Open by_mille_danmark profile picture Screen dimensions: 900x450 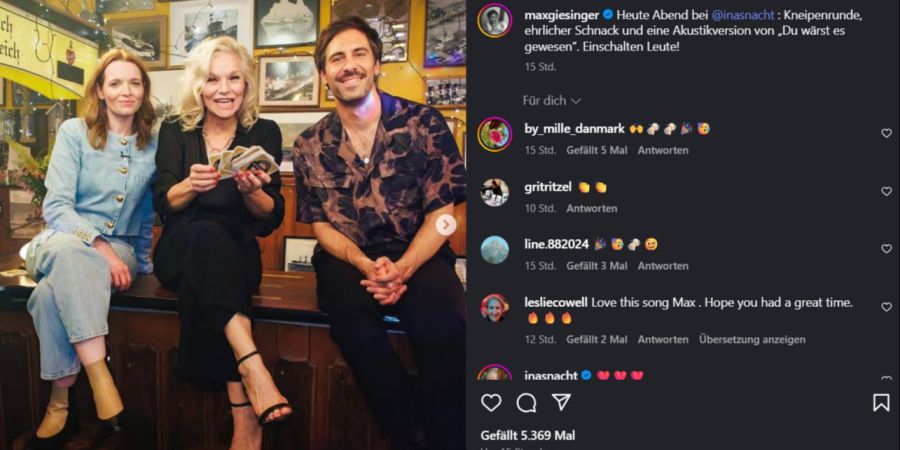(494, 134)
